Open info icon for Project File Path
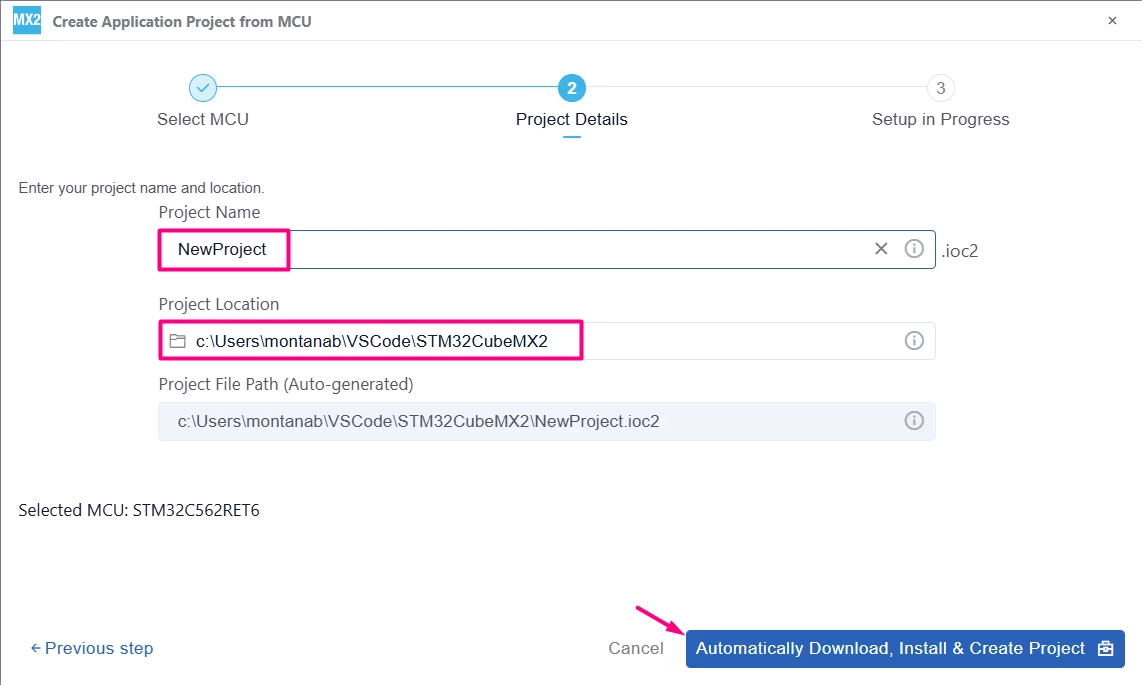 [x=914, y=421]
